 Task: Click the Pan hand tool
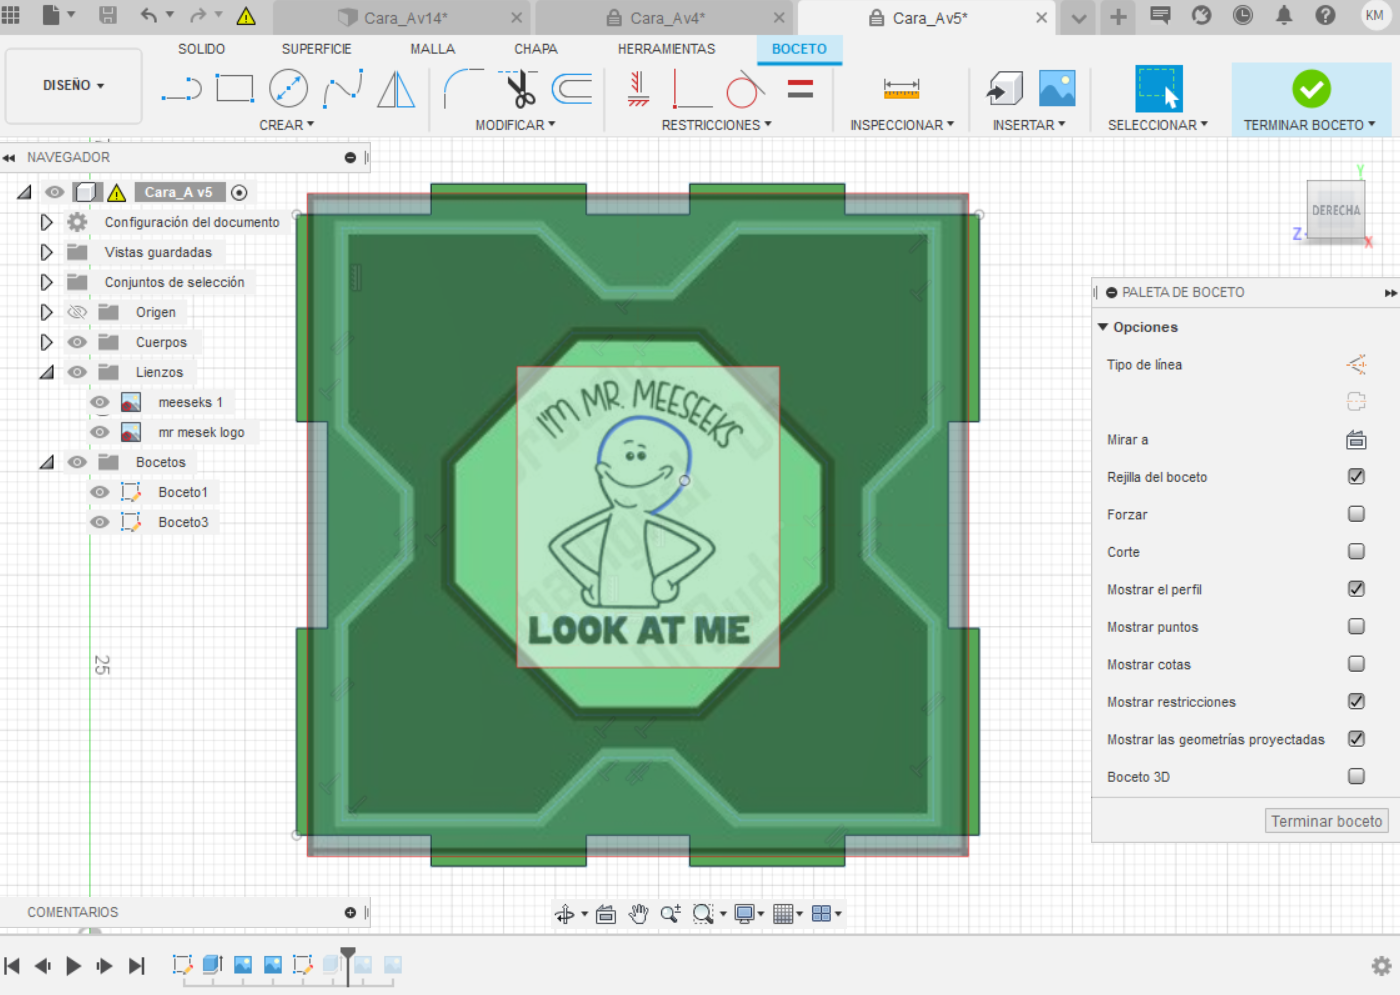[639, 913]
